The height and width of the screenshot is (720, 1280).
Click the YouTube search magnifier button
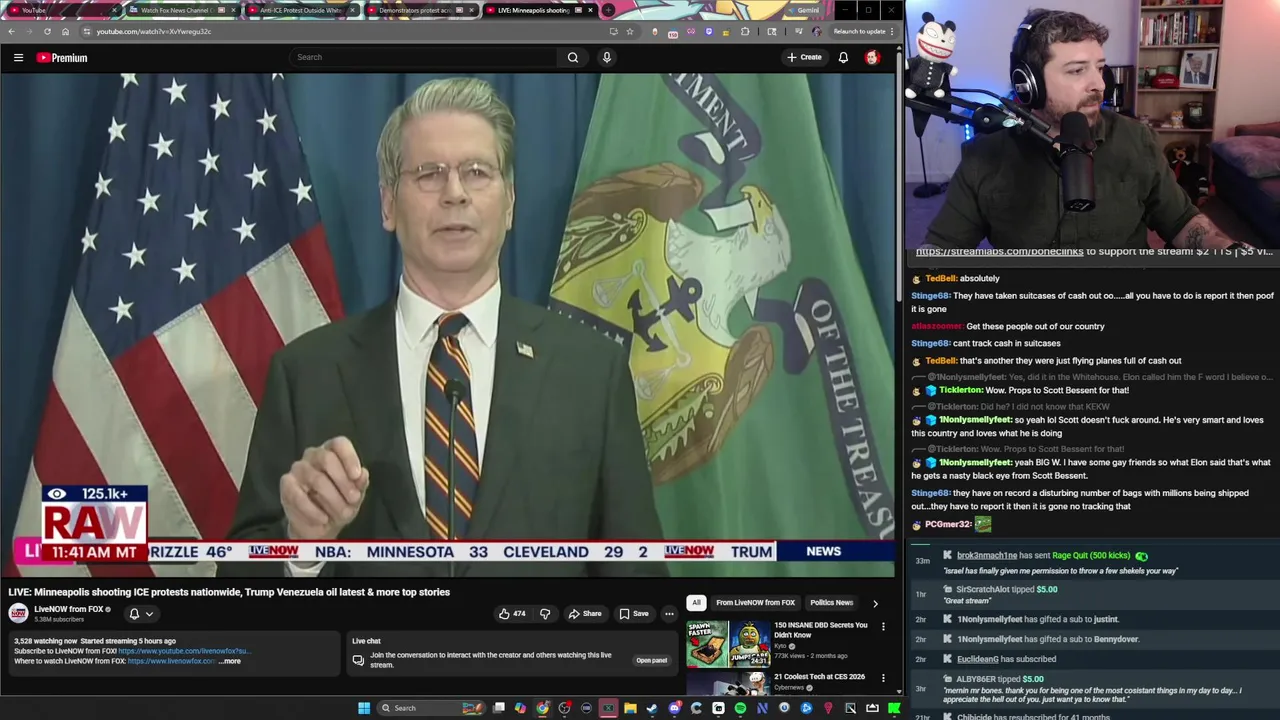coord(573,57)
